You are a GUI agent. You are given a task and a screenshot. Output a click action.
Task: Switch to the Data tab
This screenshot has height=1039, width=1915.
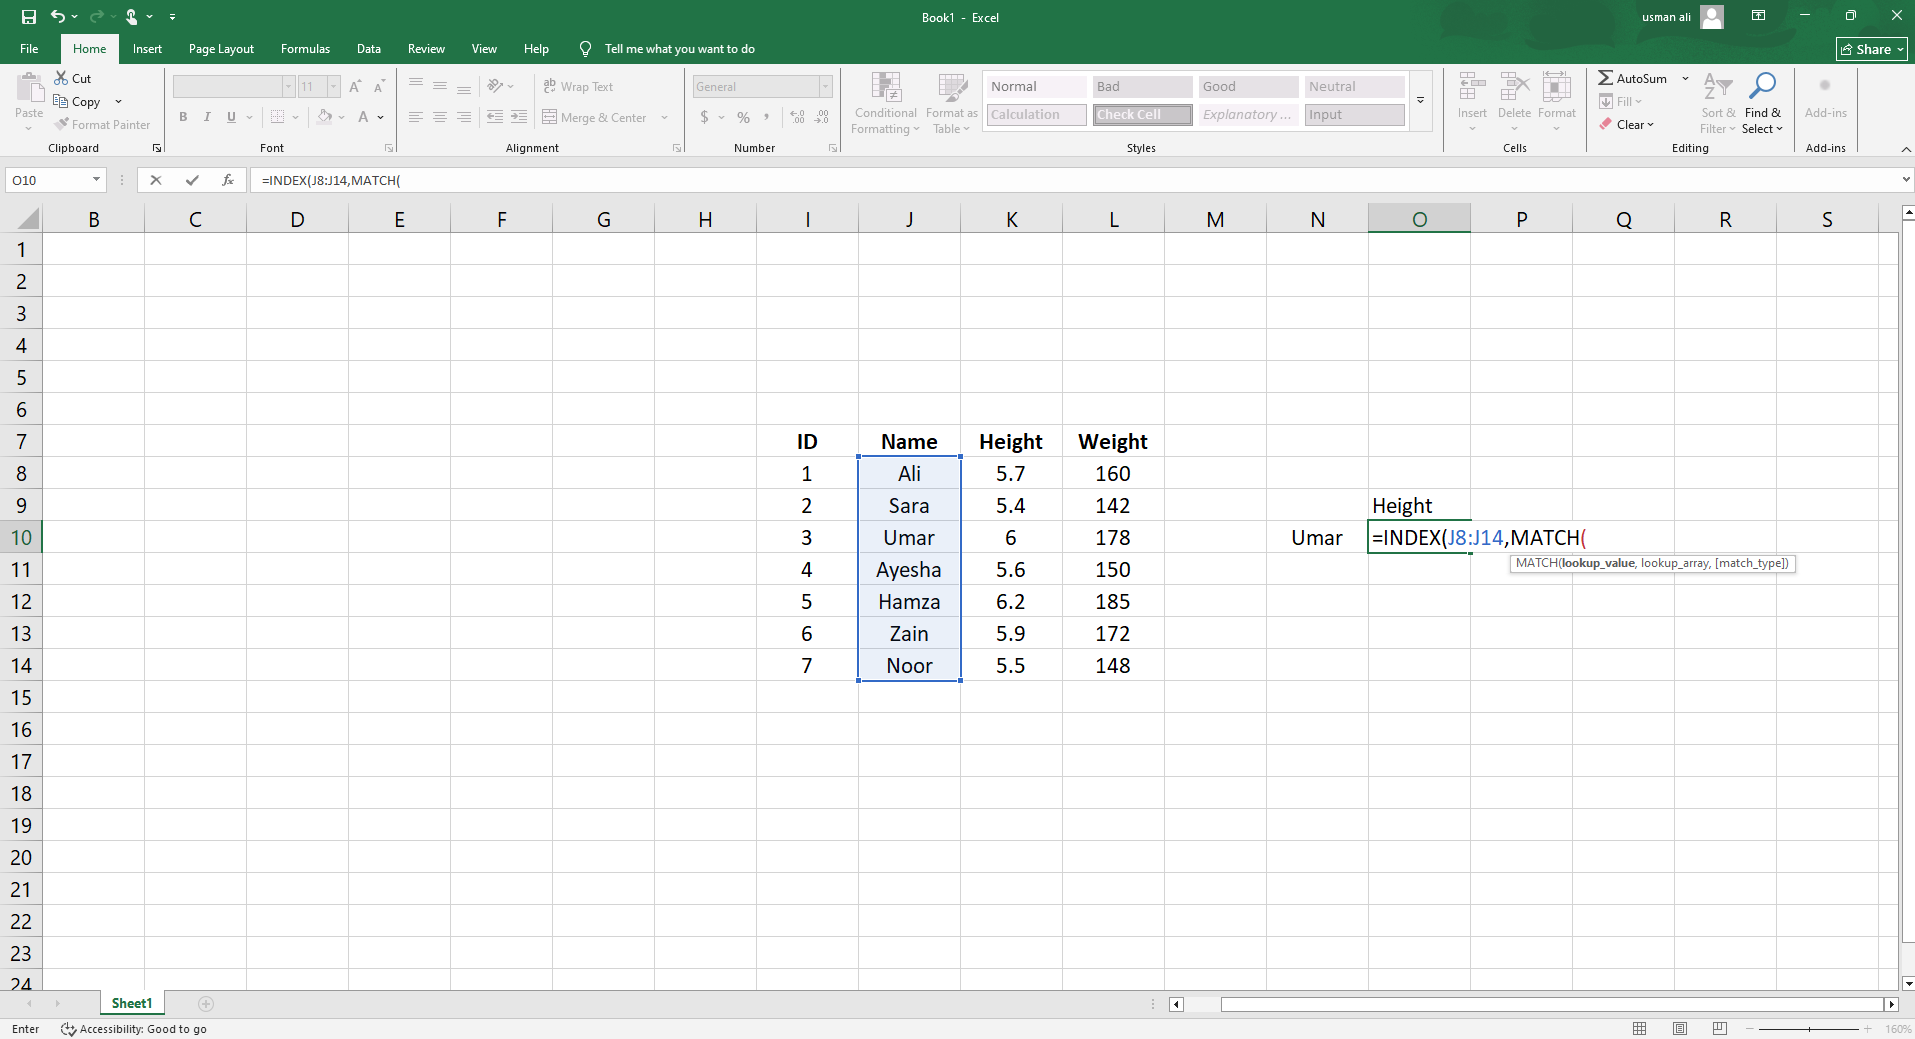369,49
